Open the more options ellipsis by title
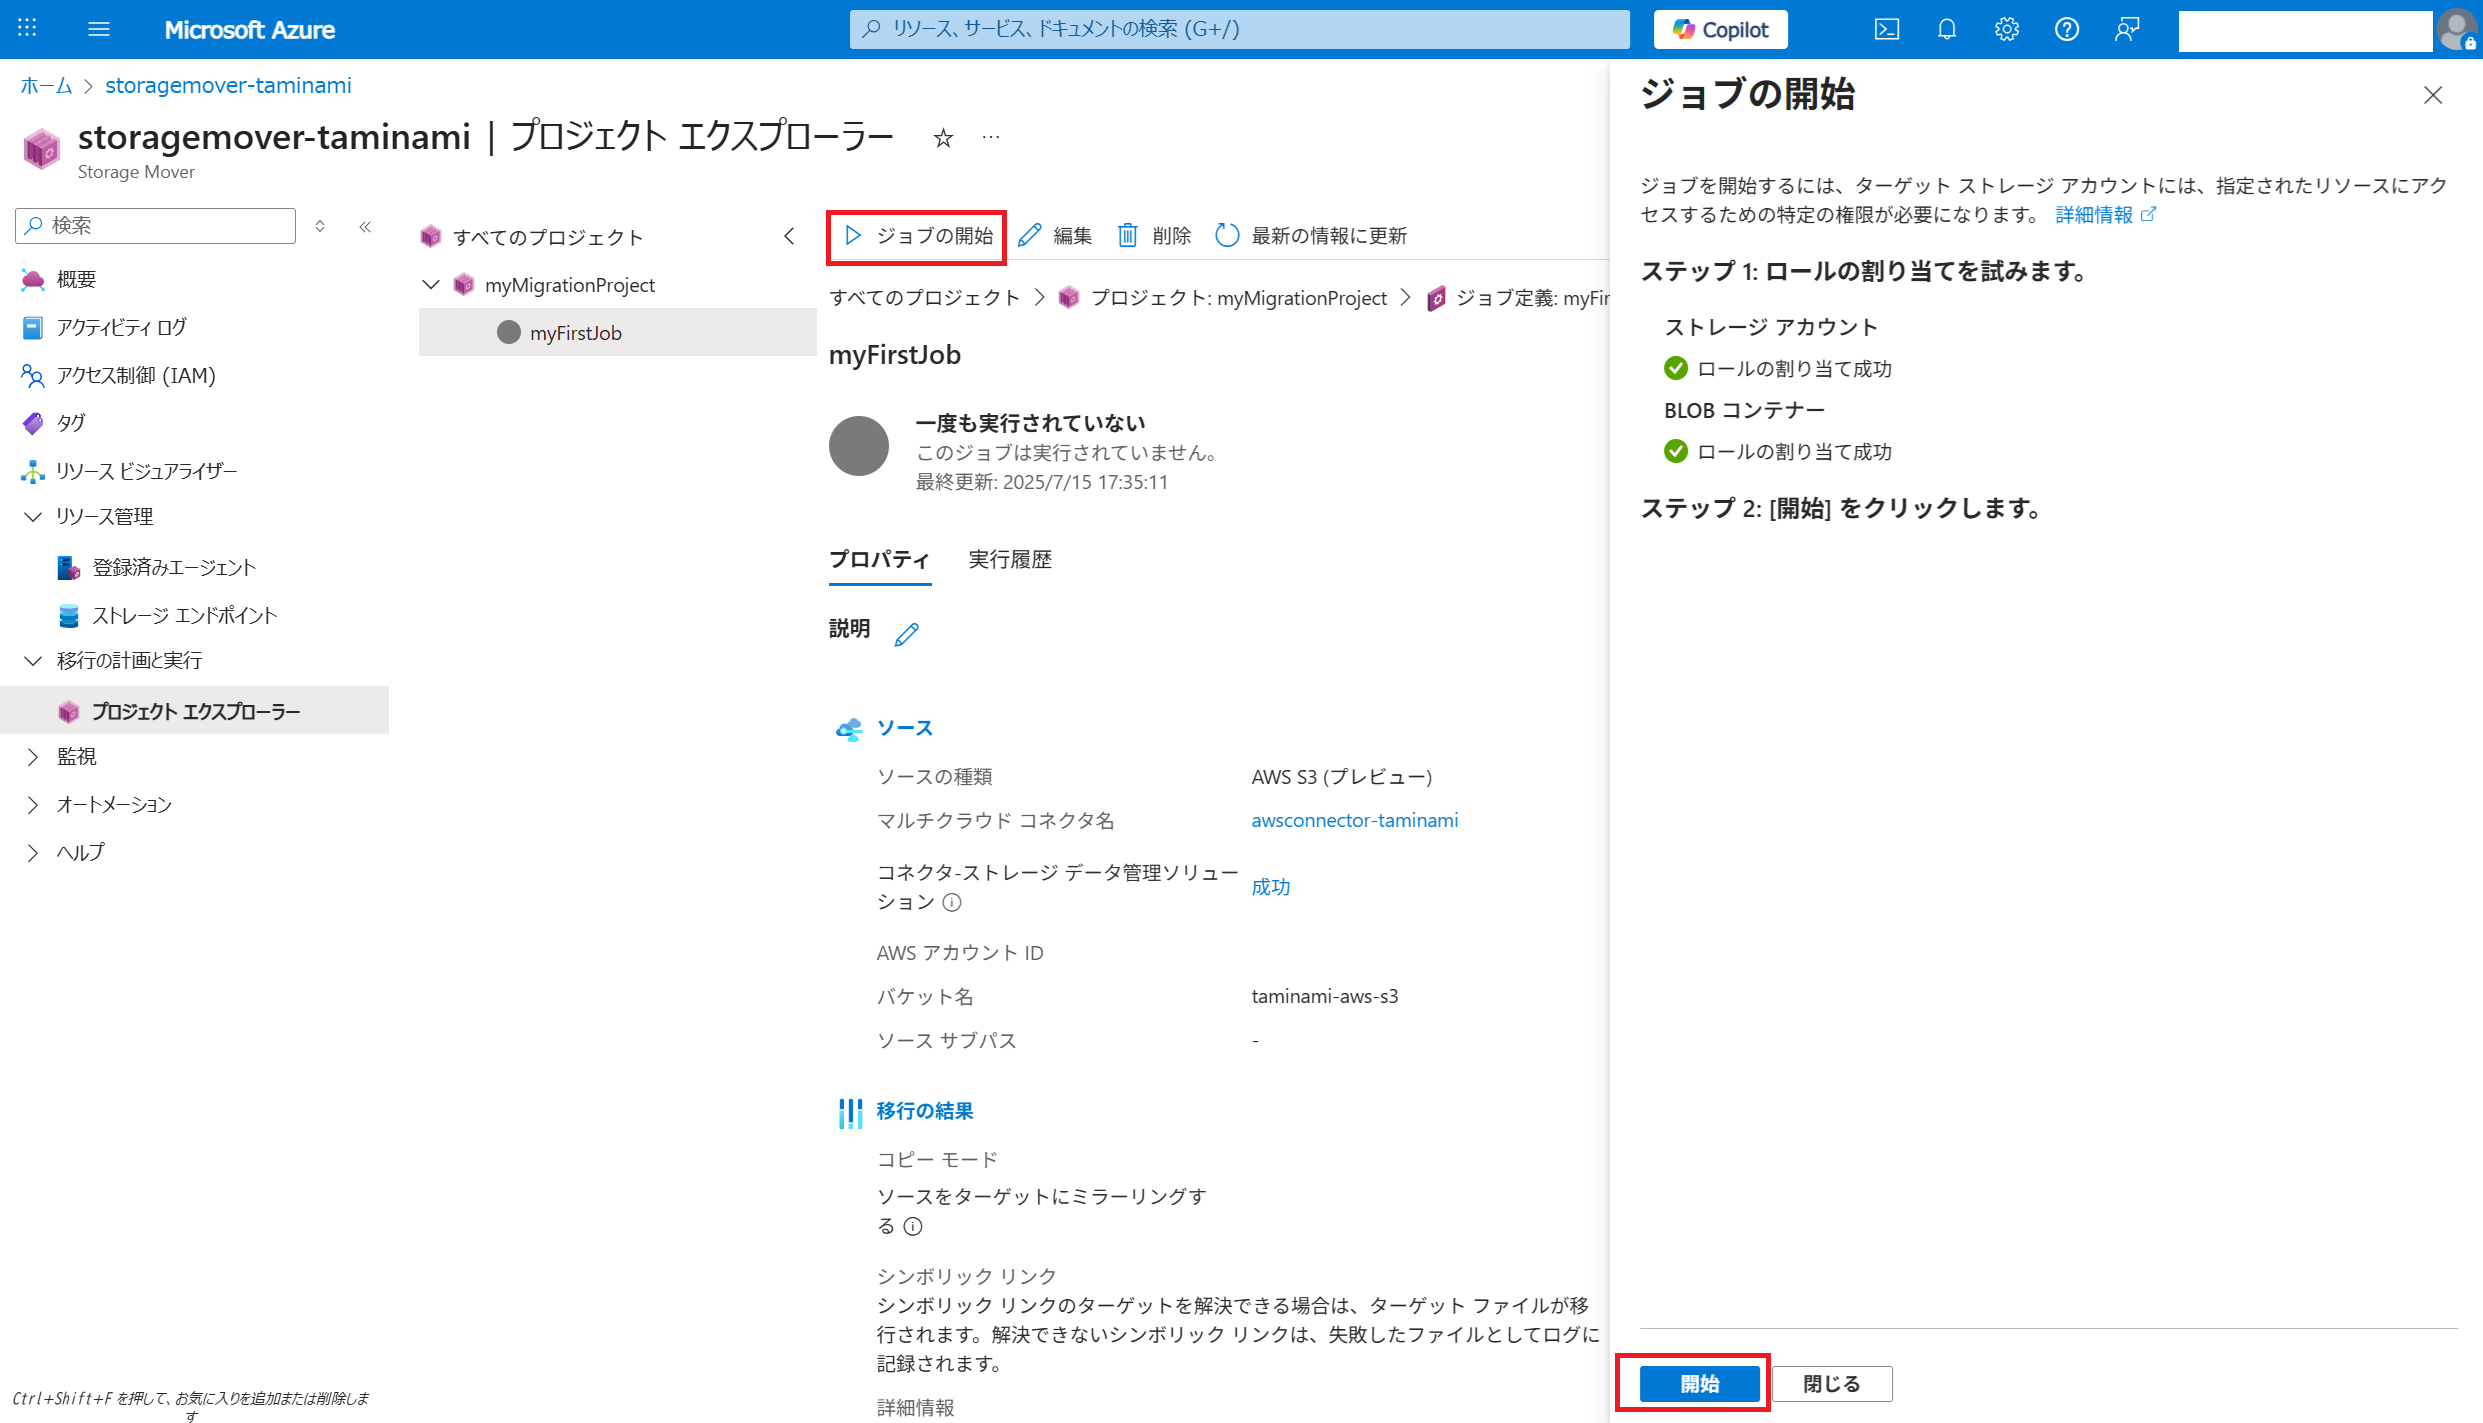Viewport: 2483px width, 1423px height. tap(991, 138)
